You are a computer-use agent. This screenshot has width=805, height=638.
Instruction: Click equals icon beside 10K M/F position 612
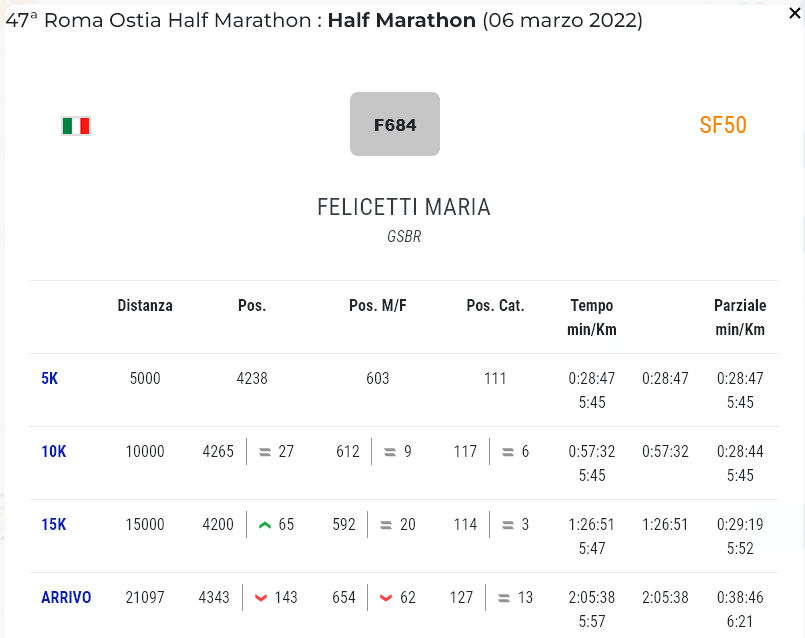point(390,452)
